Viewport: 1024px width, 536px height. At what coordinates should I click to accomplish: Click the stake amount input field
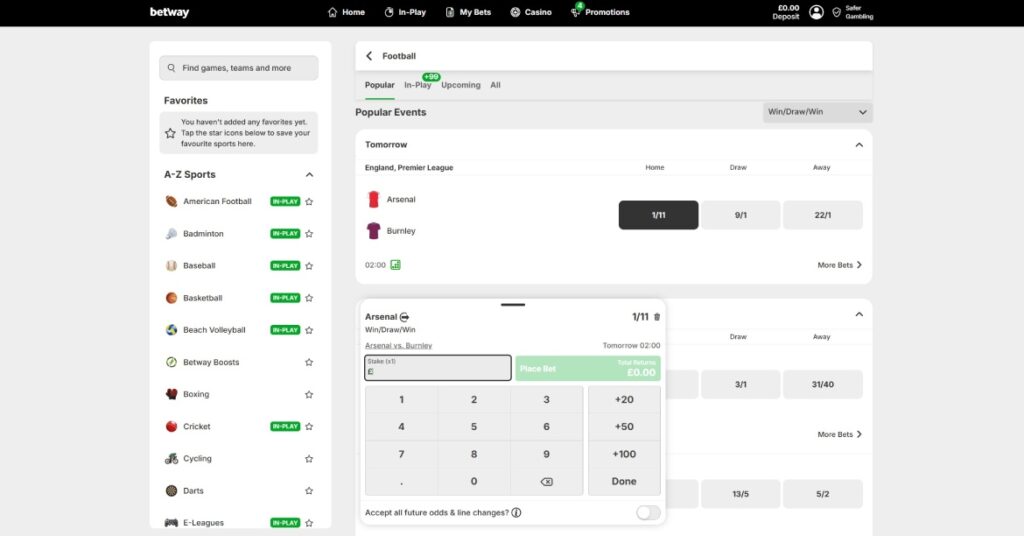click(438, 368)
